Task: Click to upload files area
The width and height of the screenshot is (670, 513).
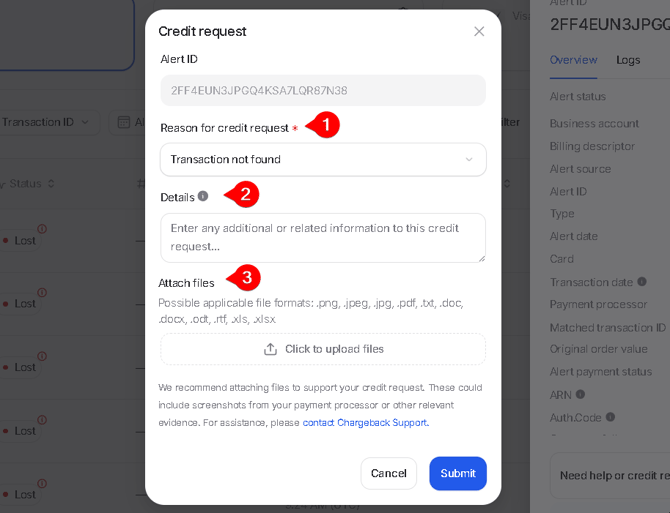Action: pos(323,349)
